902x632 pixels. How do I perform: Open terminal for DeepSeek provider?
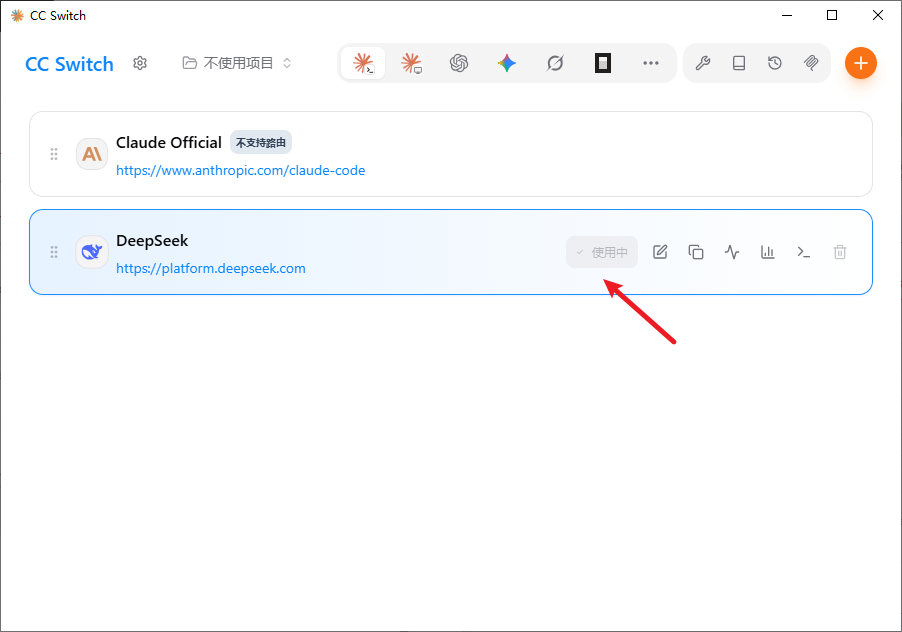[804, 252]
